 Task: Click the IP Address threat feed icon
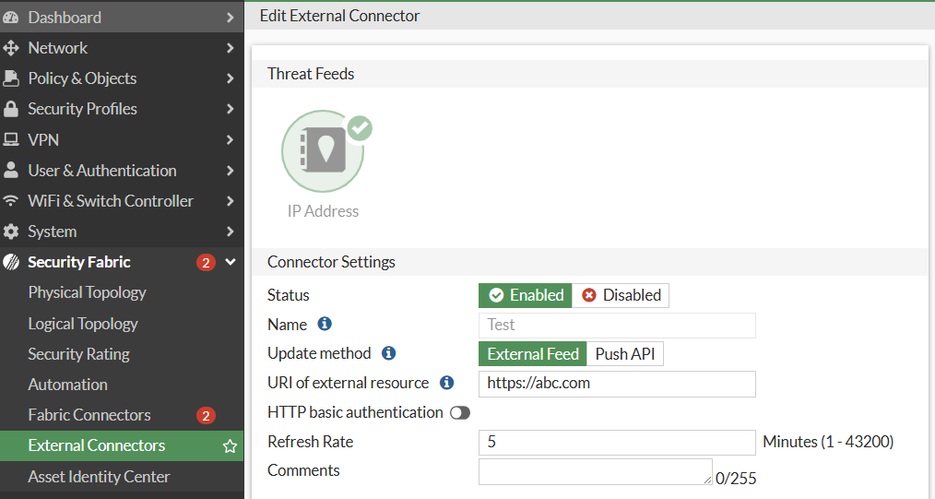pos(321,152)
